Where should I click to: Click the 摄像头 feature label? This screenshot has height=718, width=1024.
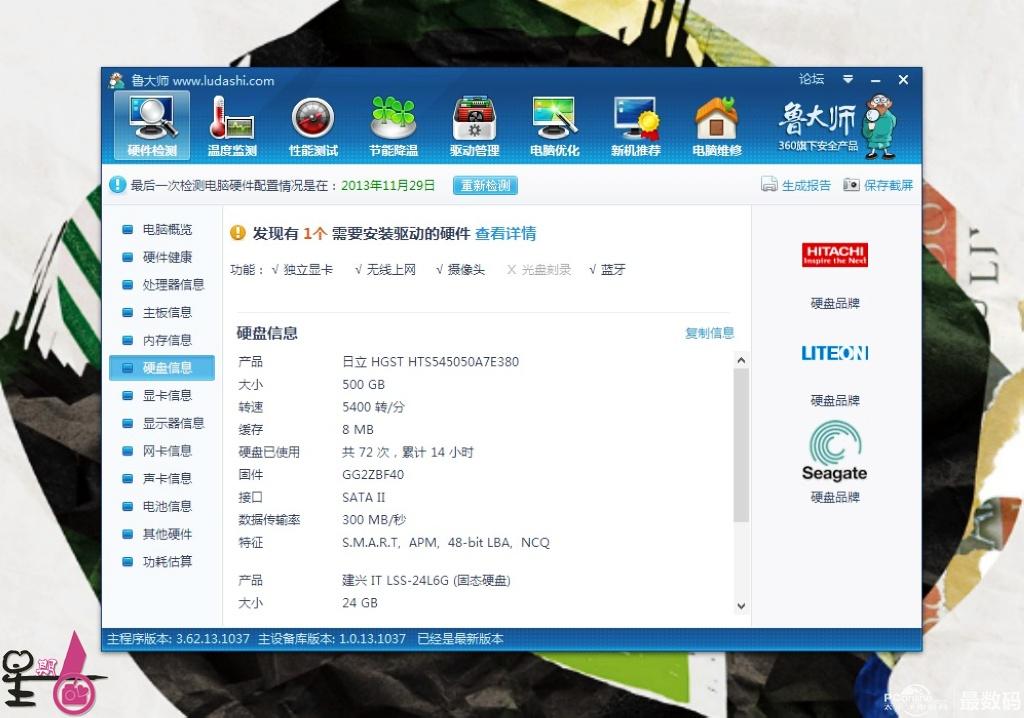point(466,269)
